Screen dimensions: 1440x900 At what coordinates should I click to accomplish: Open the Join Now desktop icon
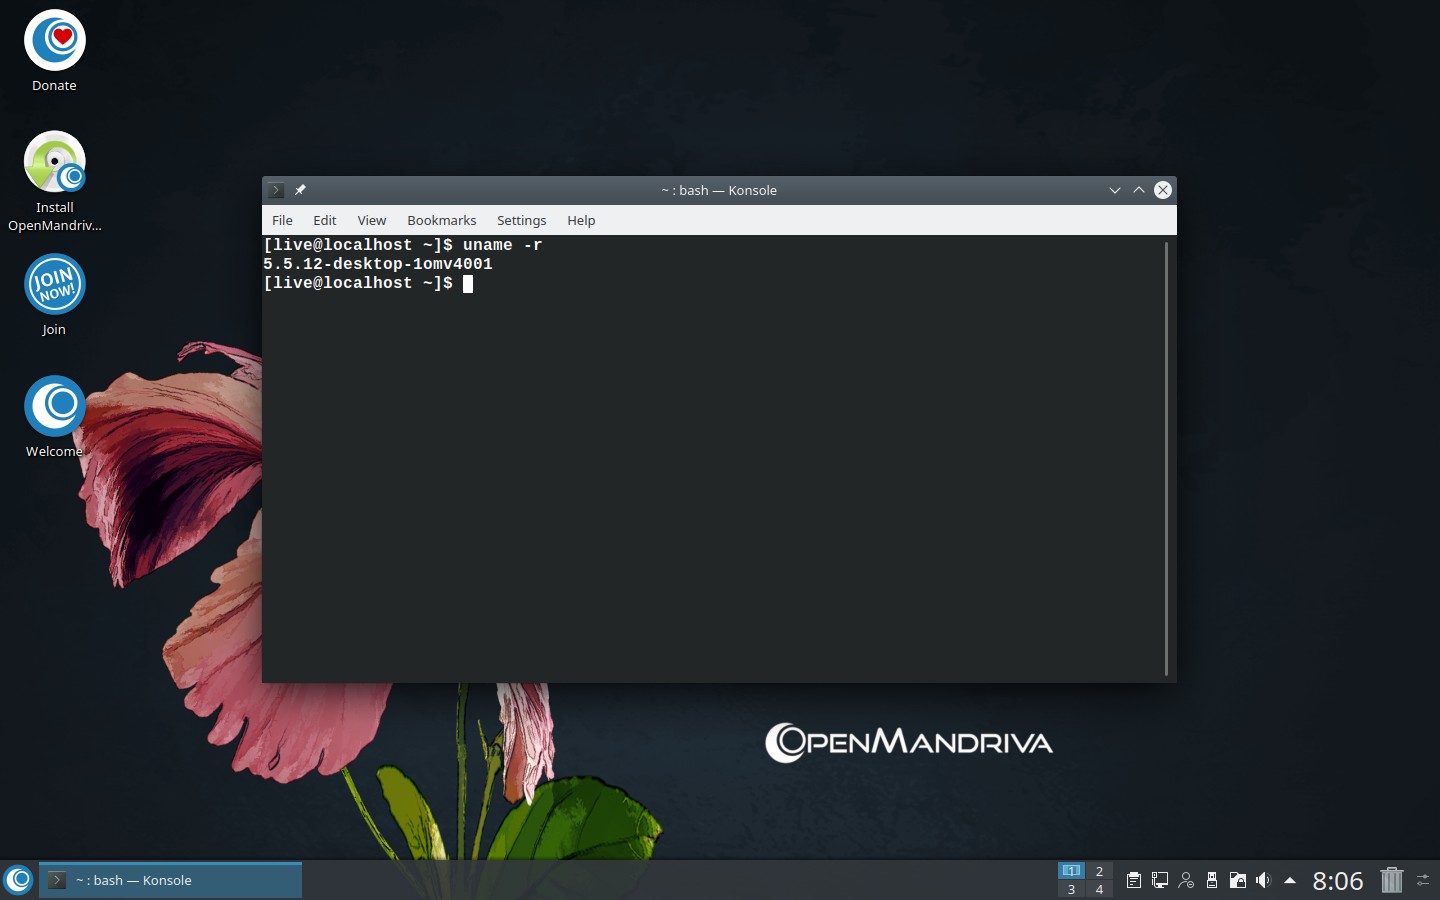(x=54, y=296)
